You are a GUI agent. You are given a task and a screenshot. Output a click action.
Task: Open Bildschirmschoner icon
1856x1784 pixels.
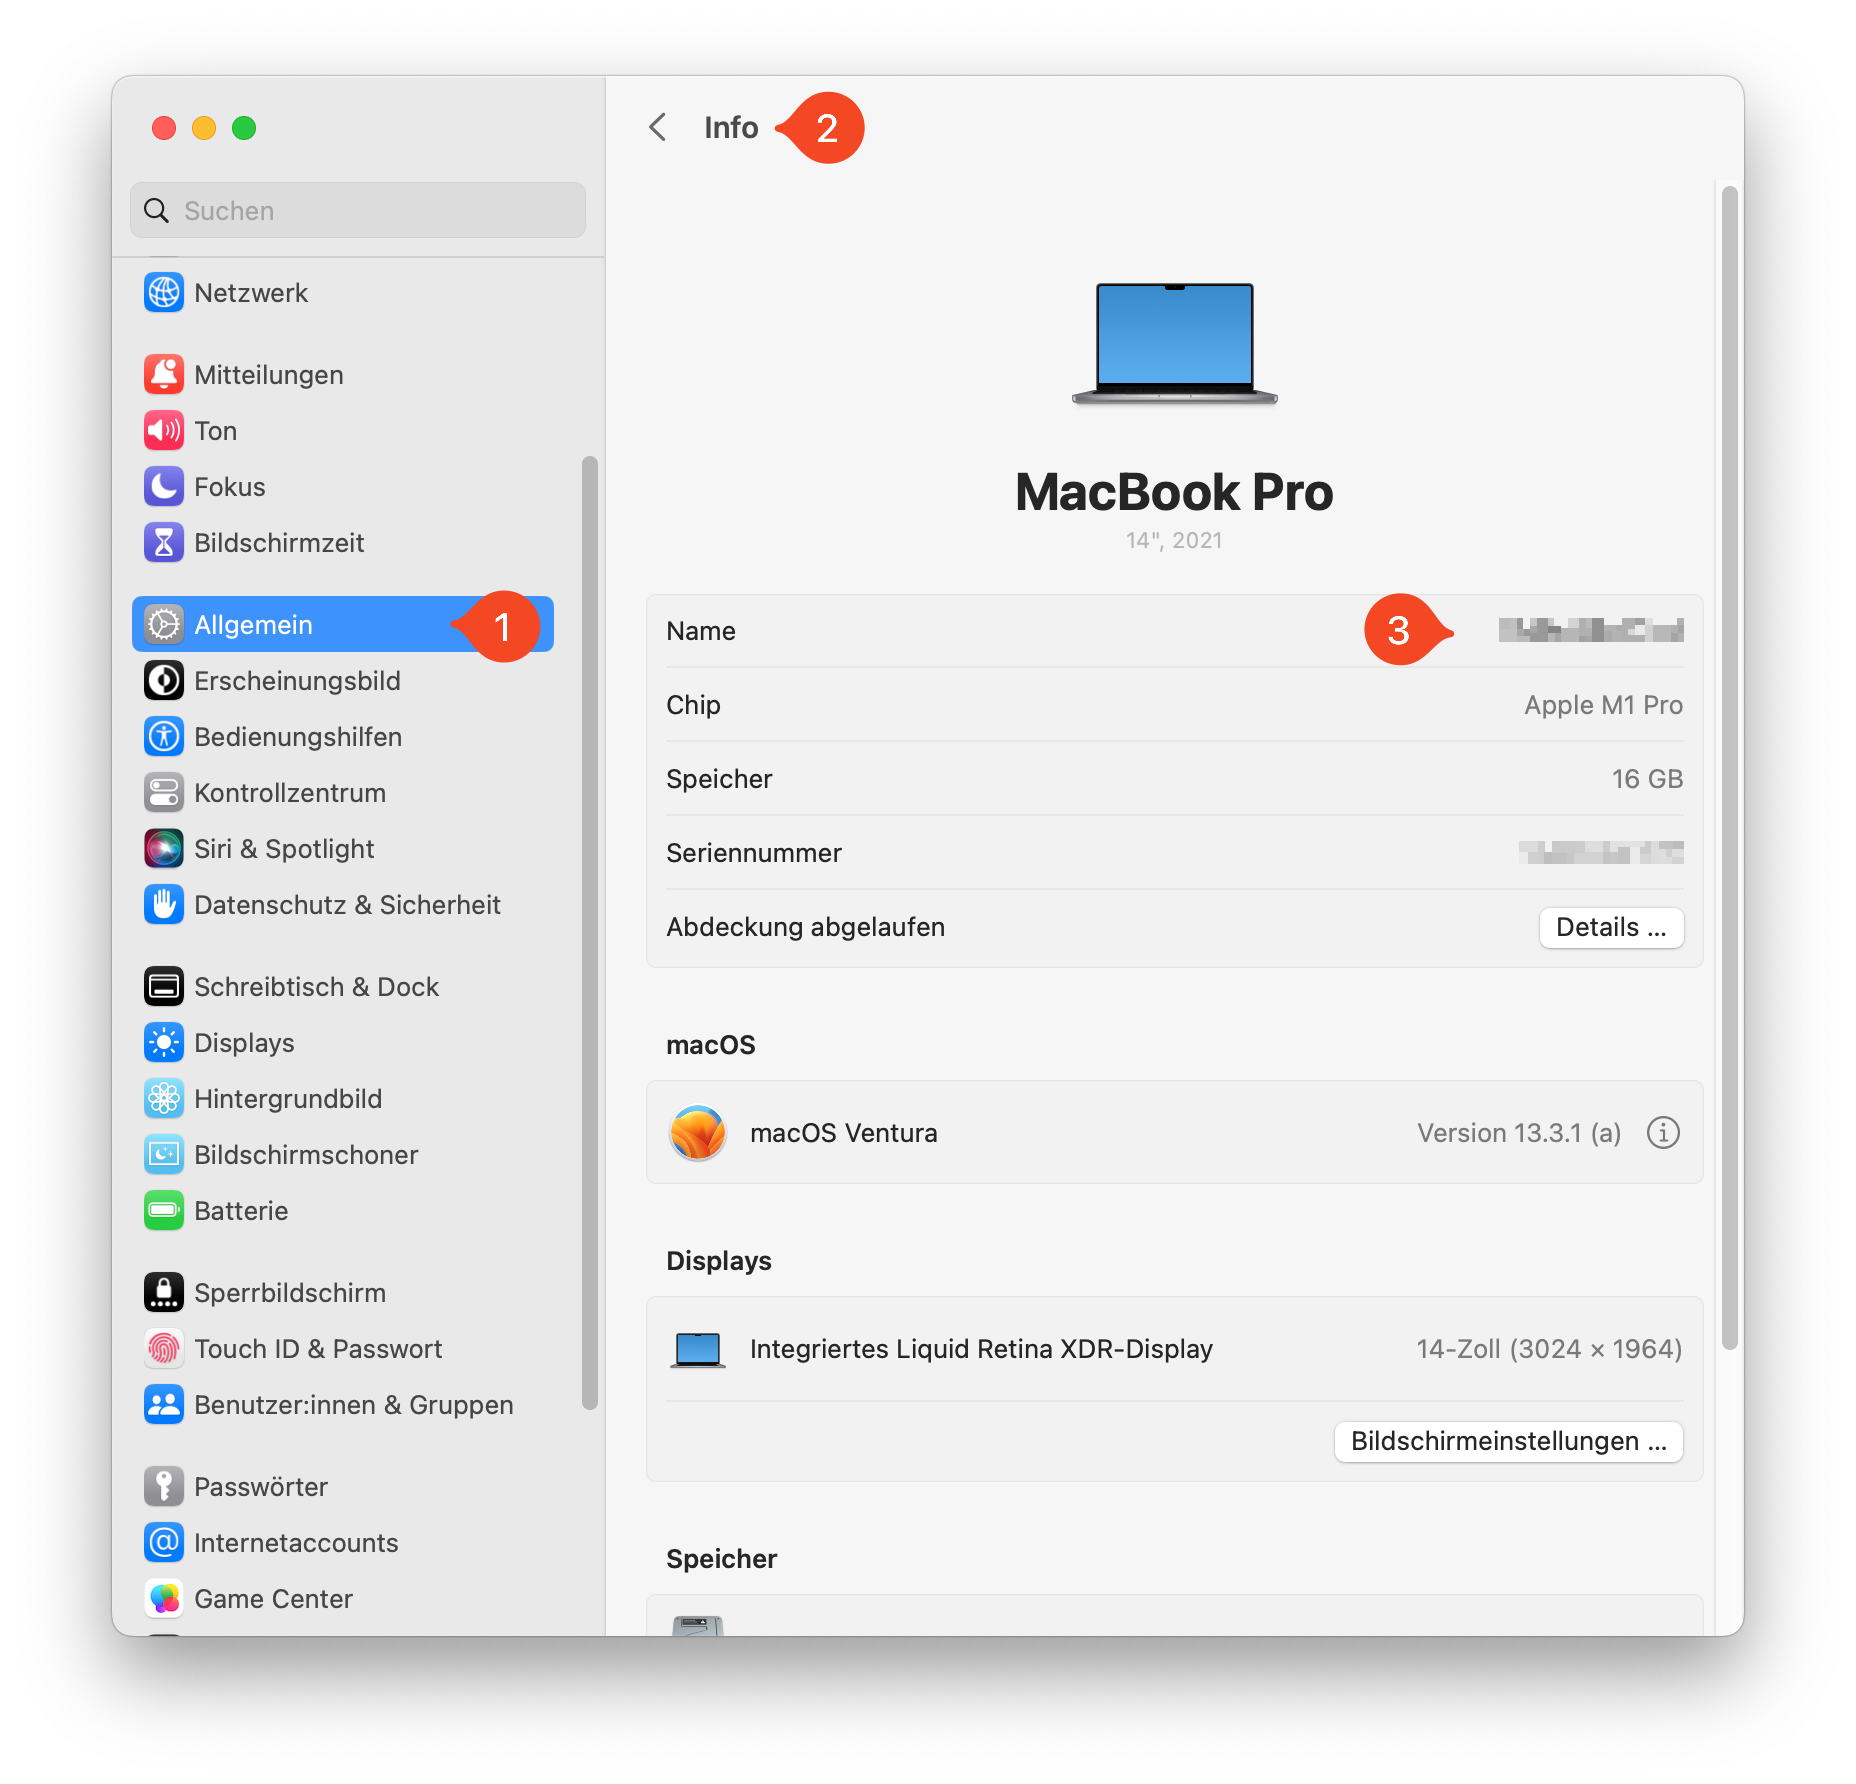click(164, 1155)
